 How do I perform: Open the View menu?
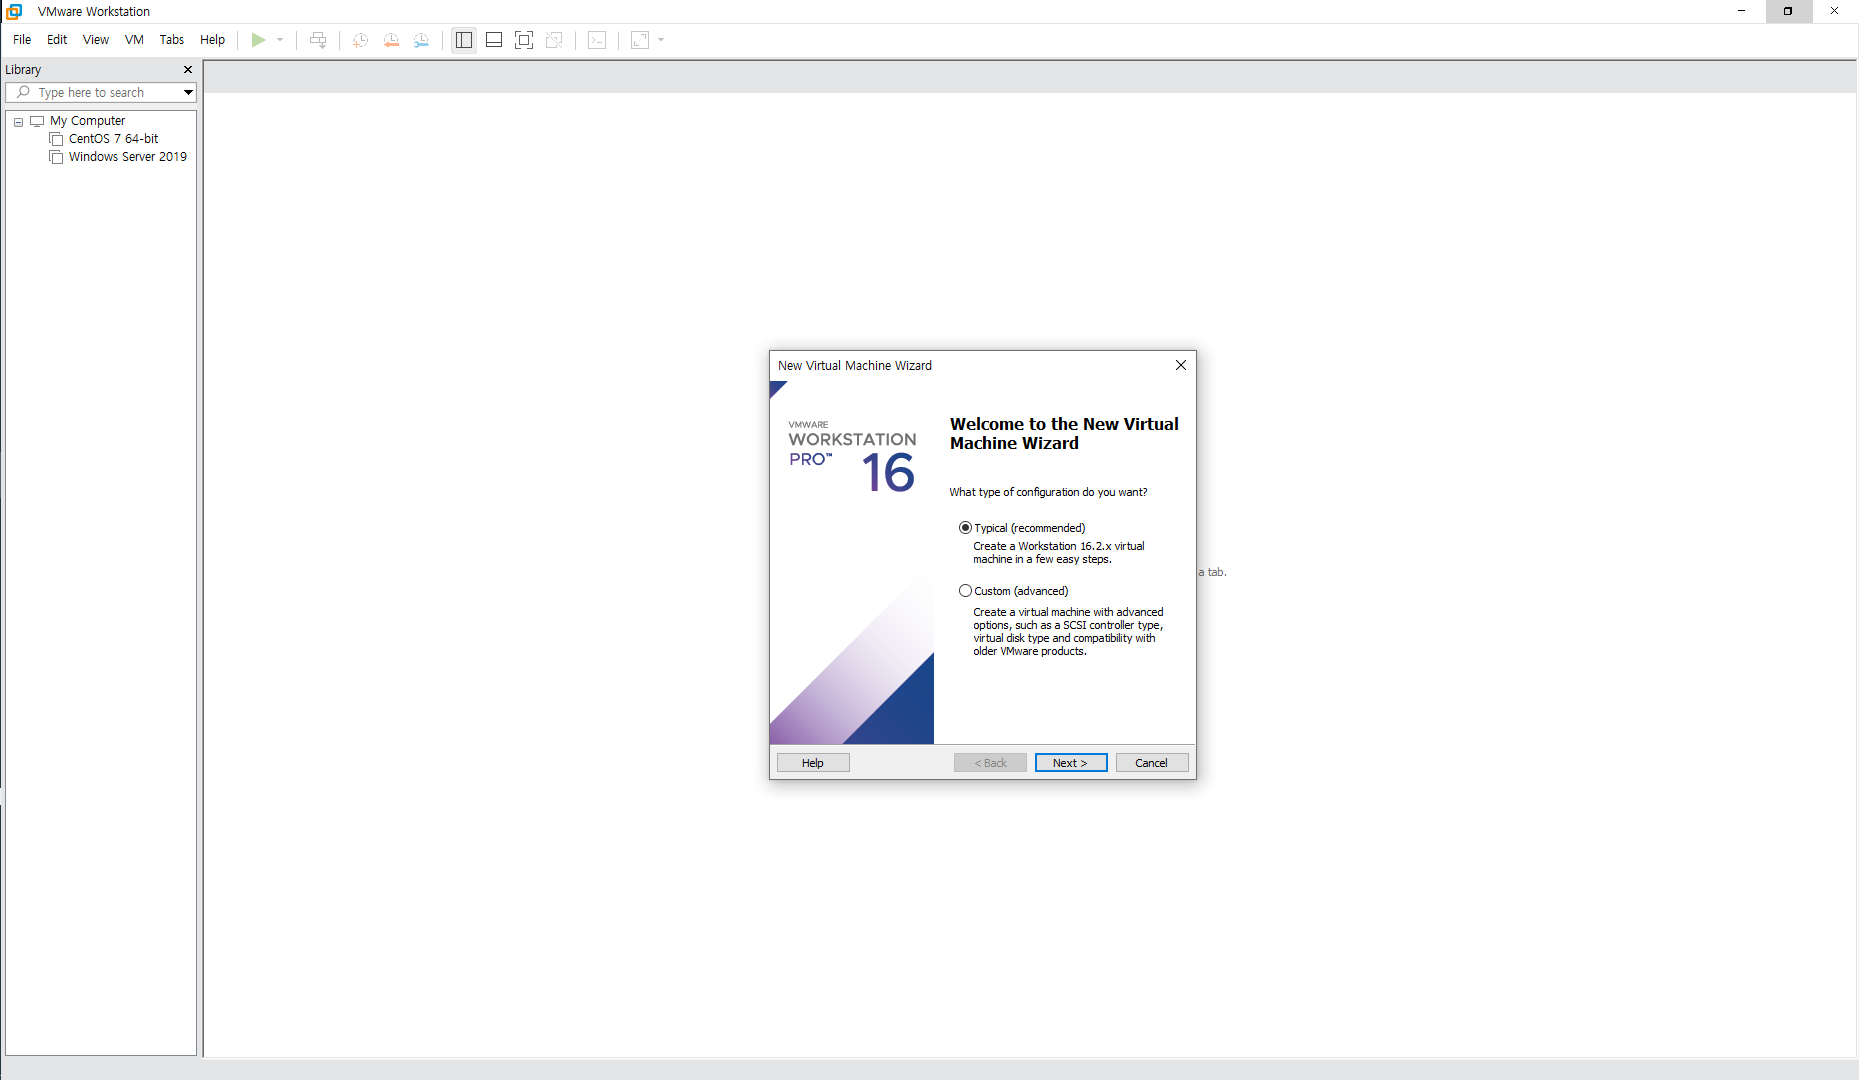96,40
